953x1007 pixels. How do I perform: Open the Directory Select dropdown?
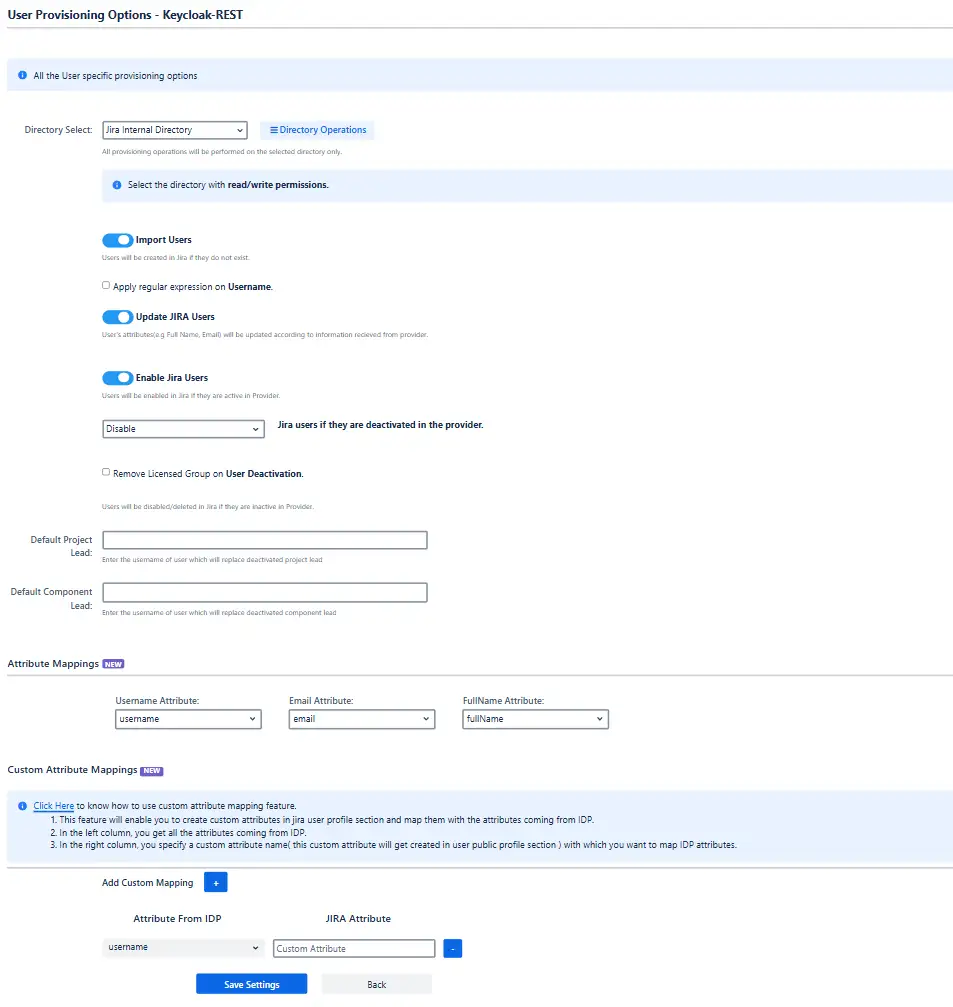click(175, 130)
